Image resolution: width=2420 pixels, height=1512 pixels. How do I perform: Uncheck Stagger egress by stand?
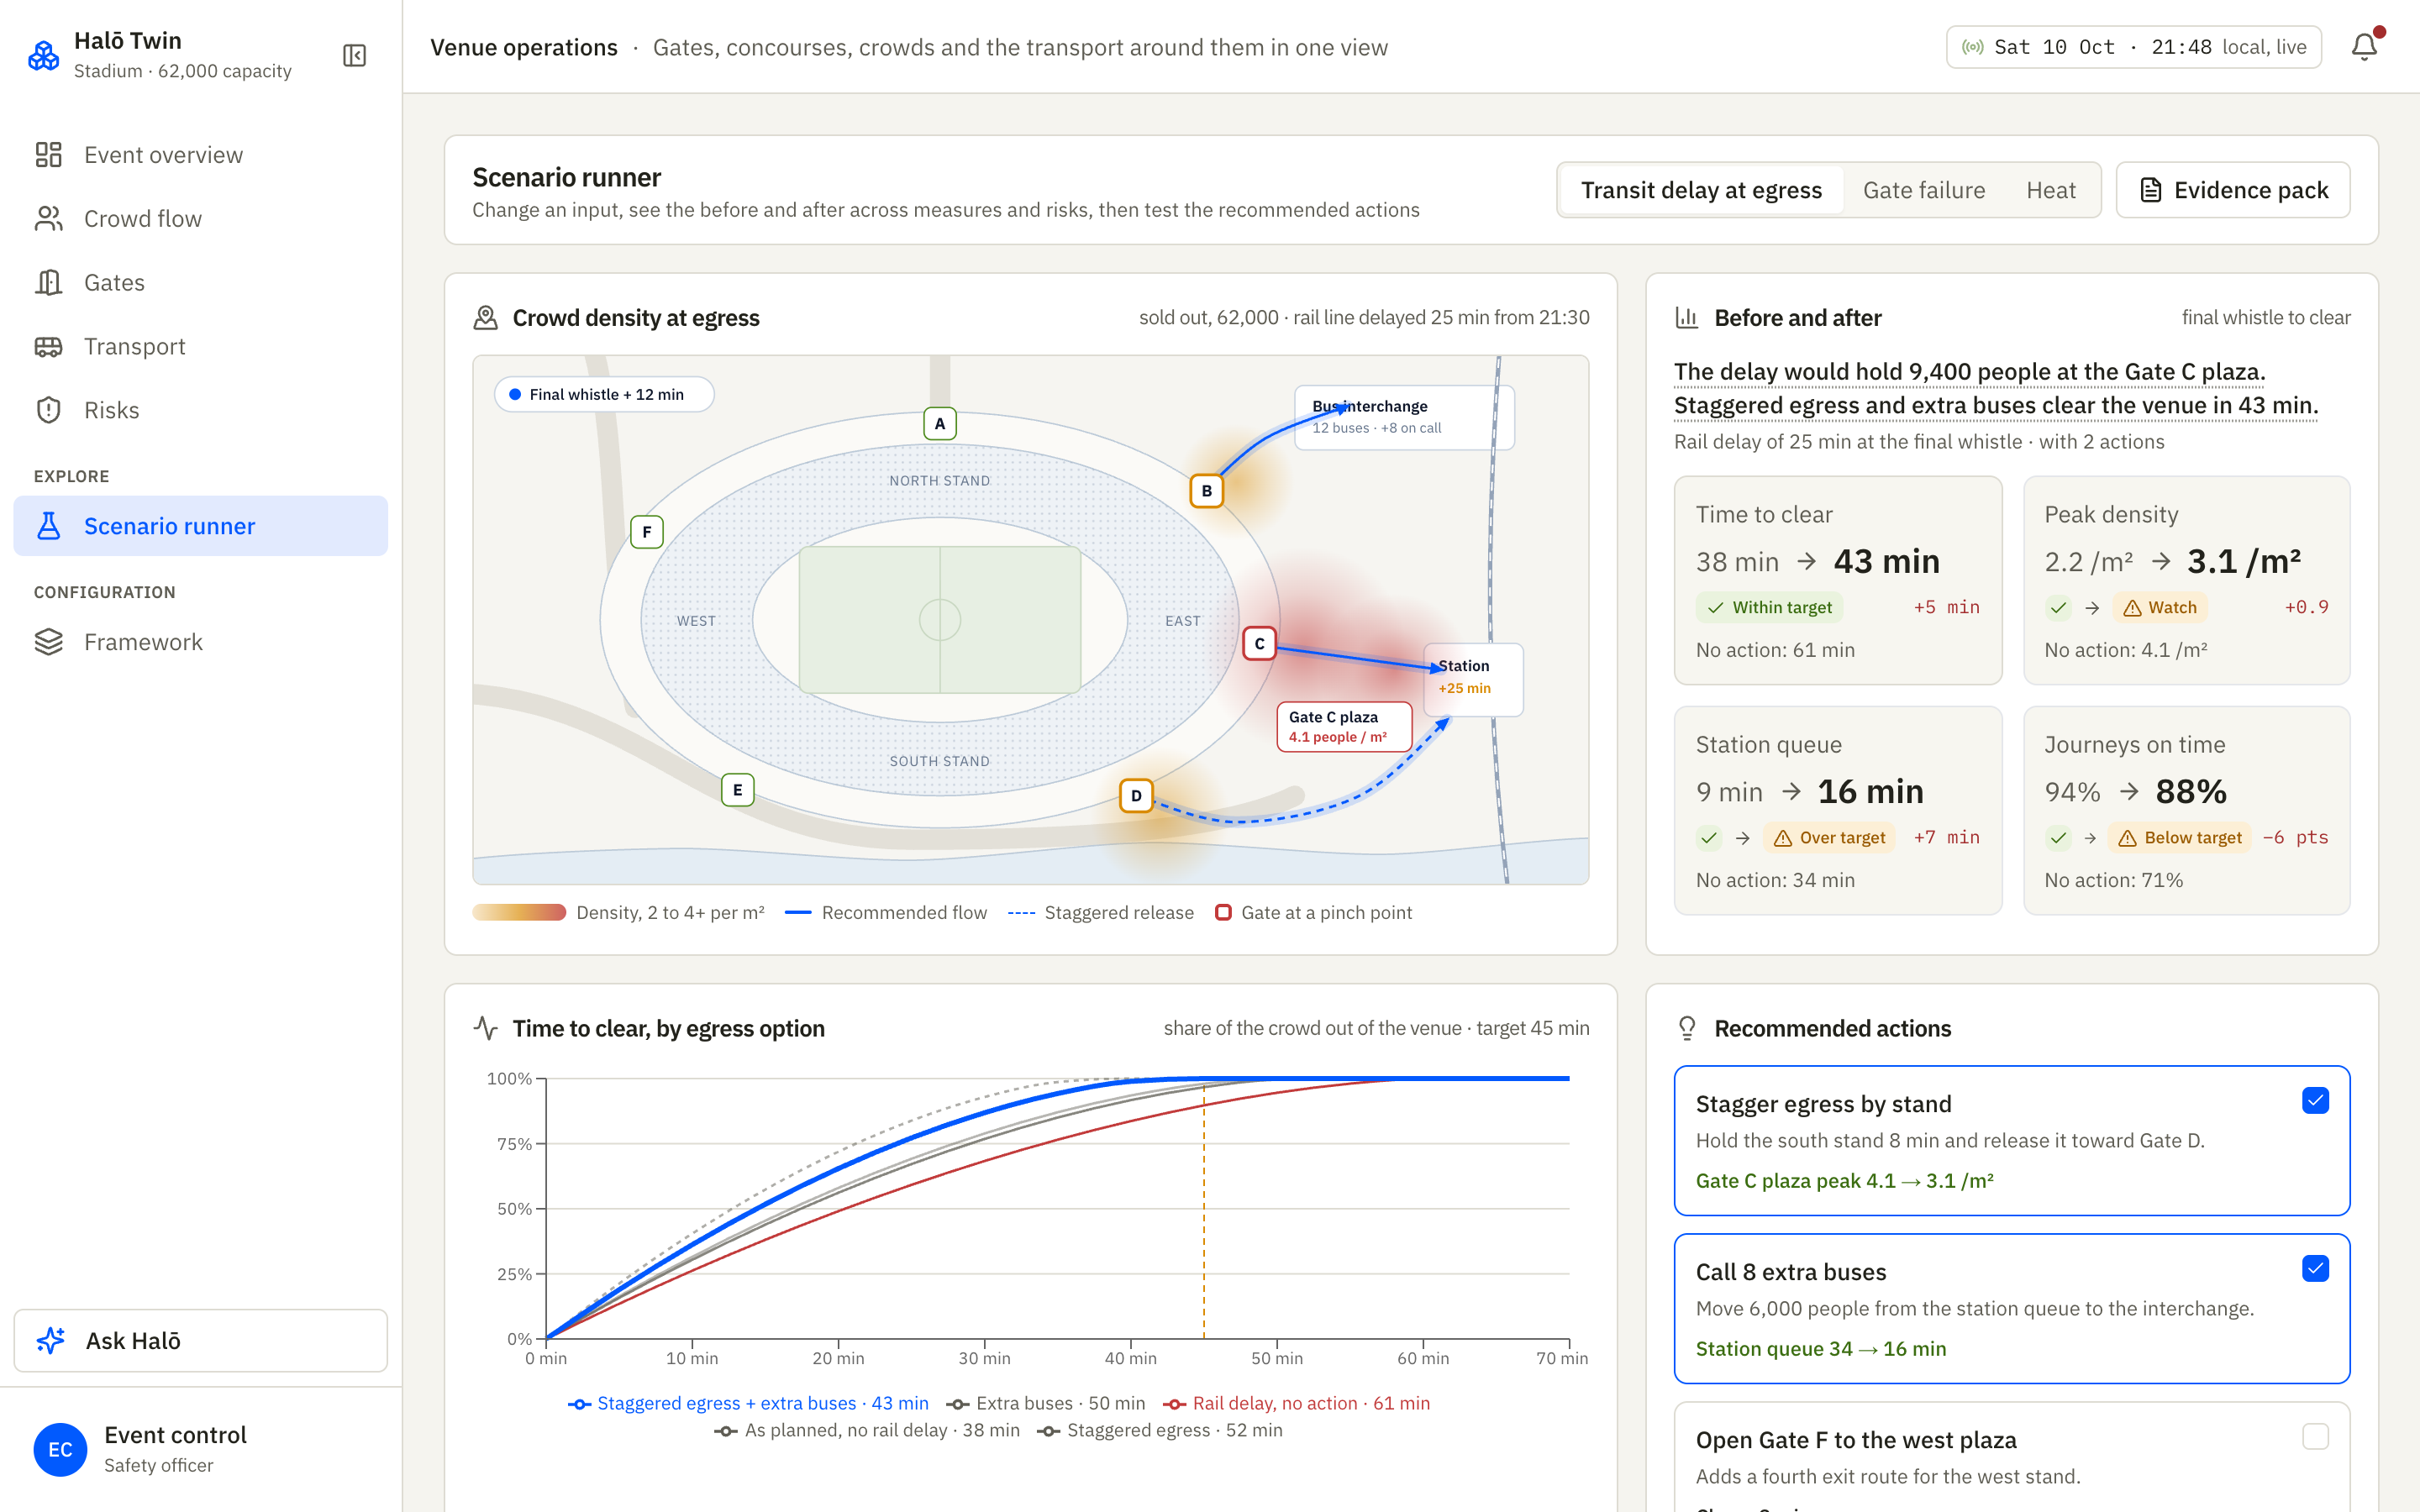click(2315, 1100)
